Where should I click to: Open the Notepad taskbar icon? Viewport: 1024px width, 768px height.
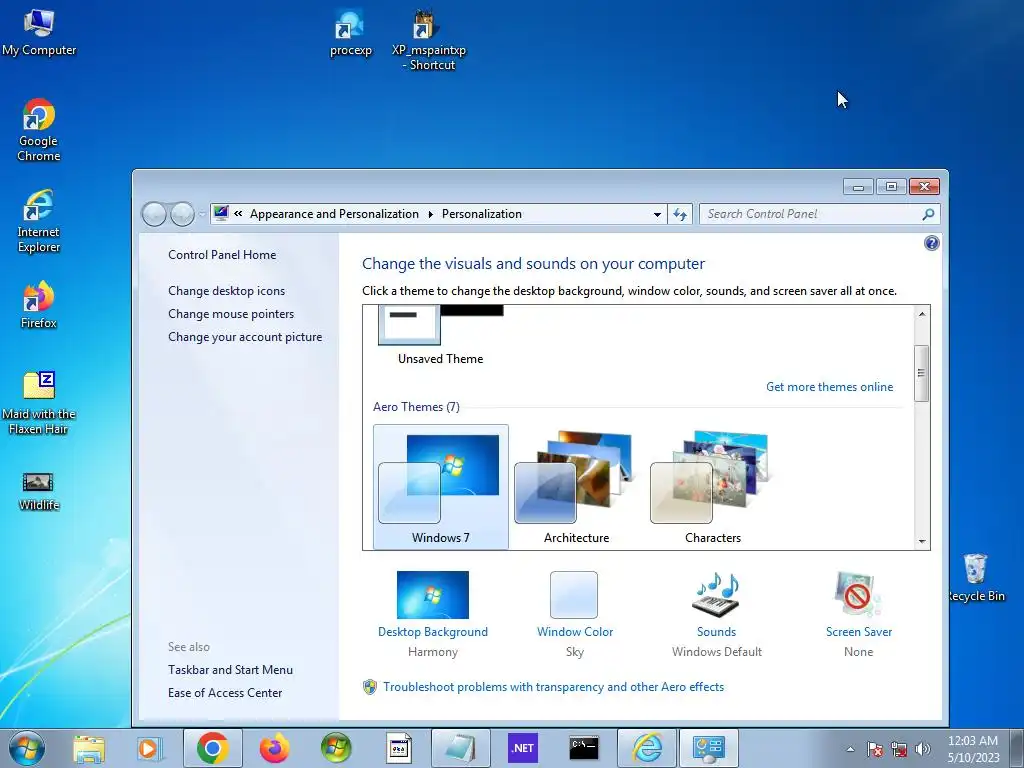460,748
